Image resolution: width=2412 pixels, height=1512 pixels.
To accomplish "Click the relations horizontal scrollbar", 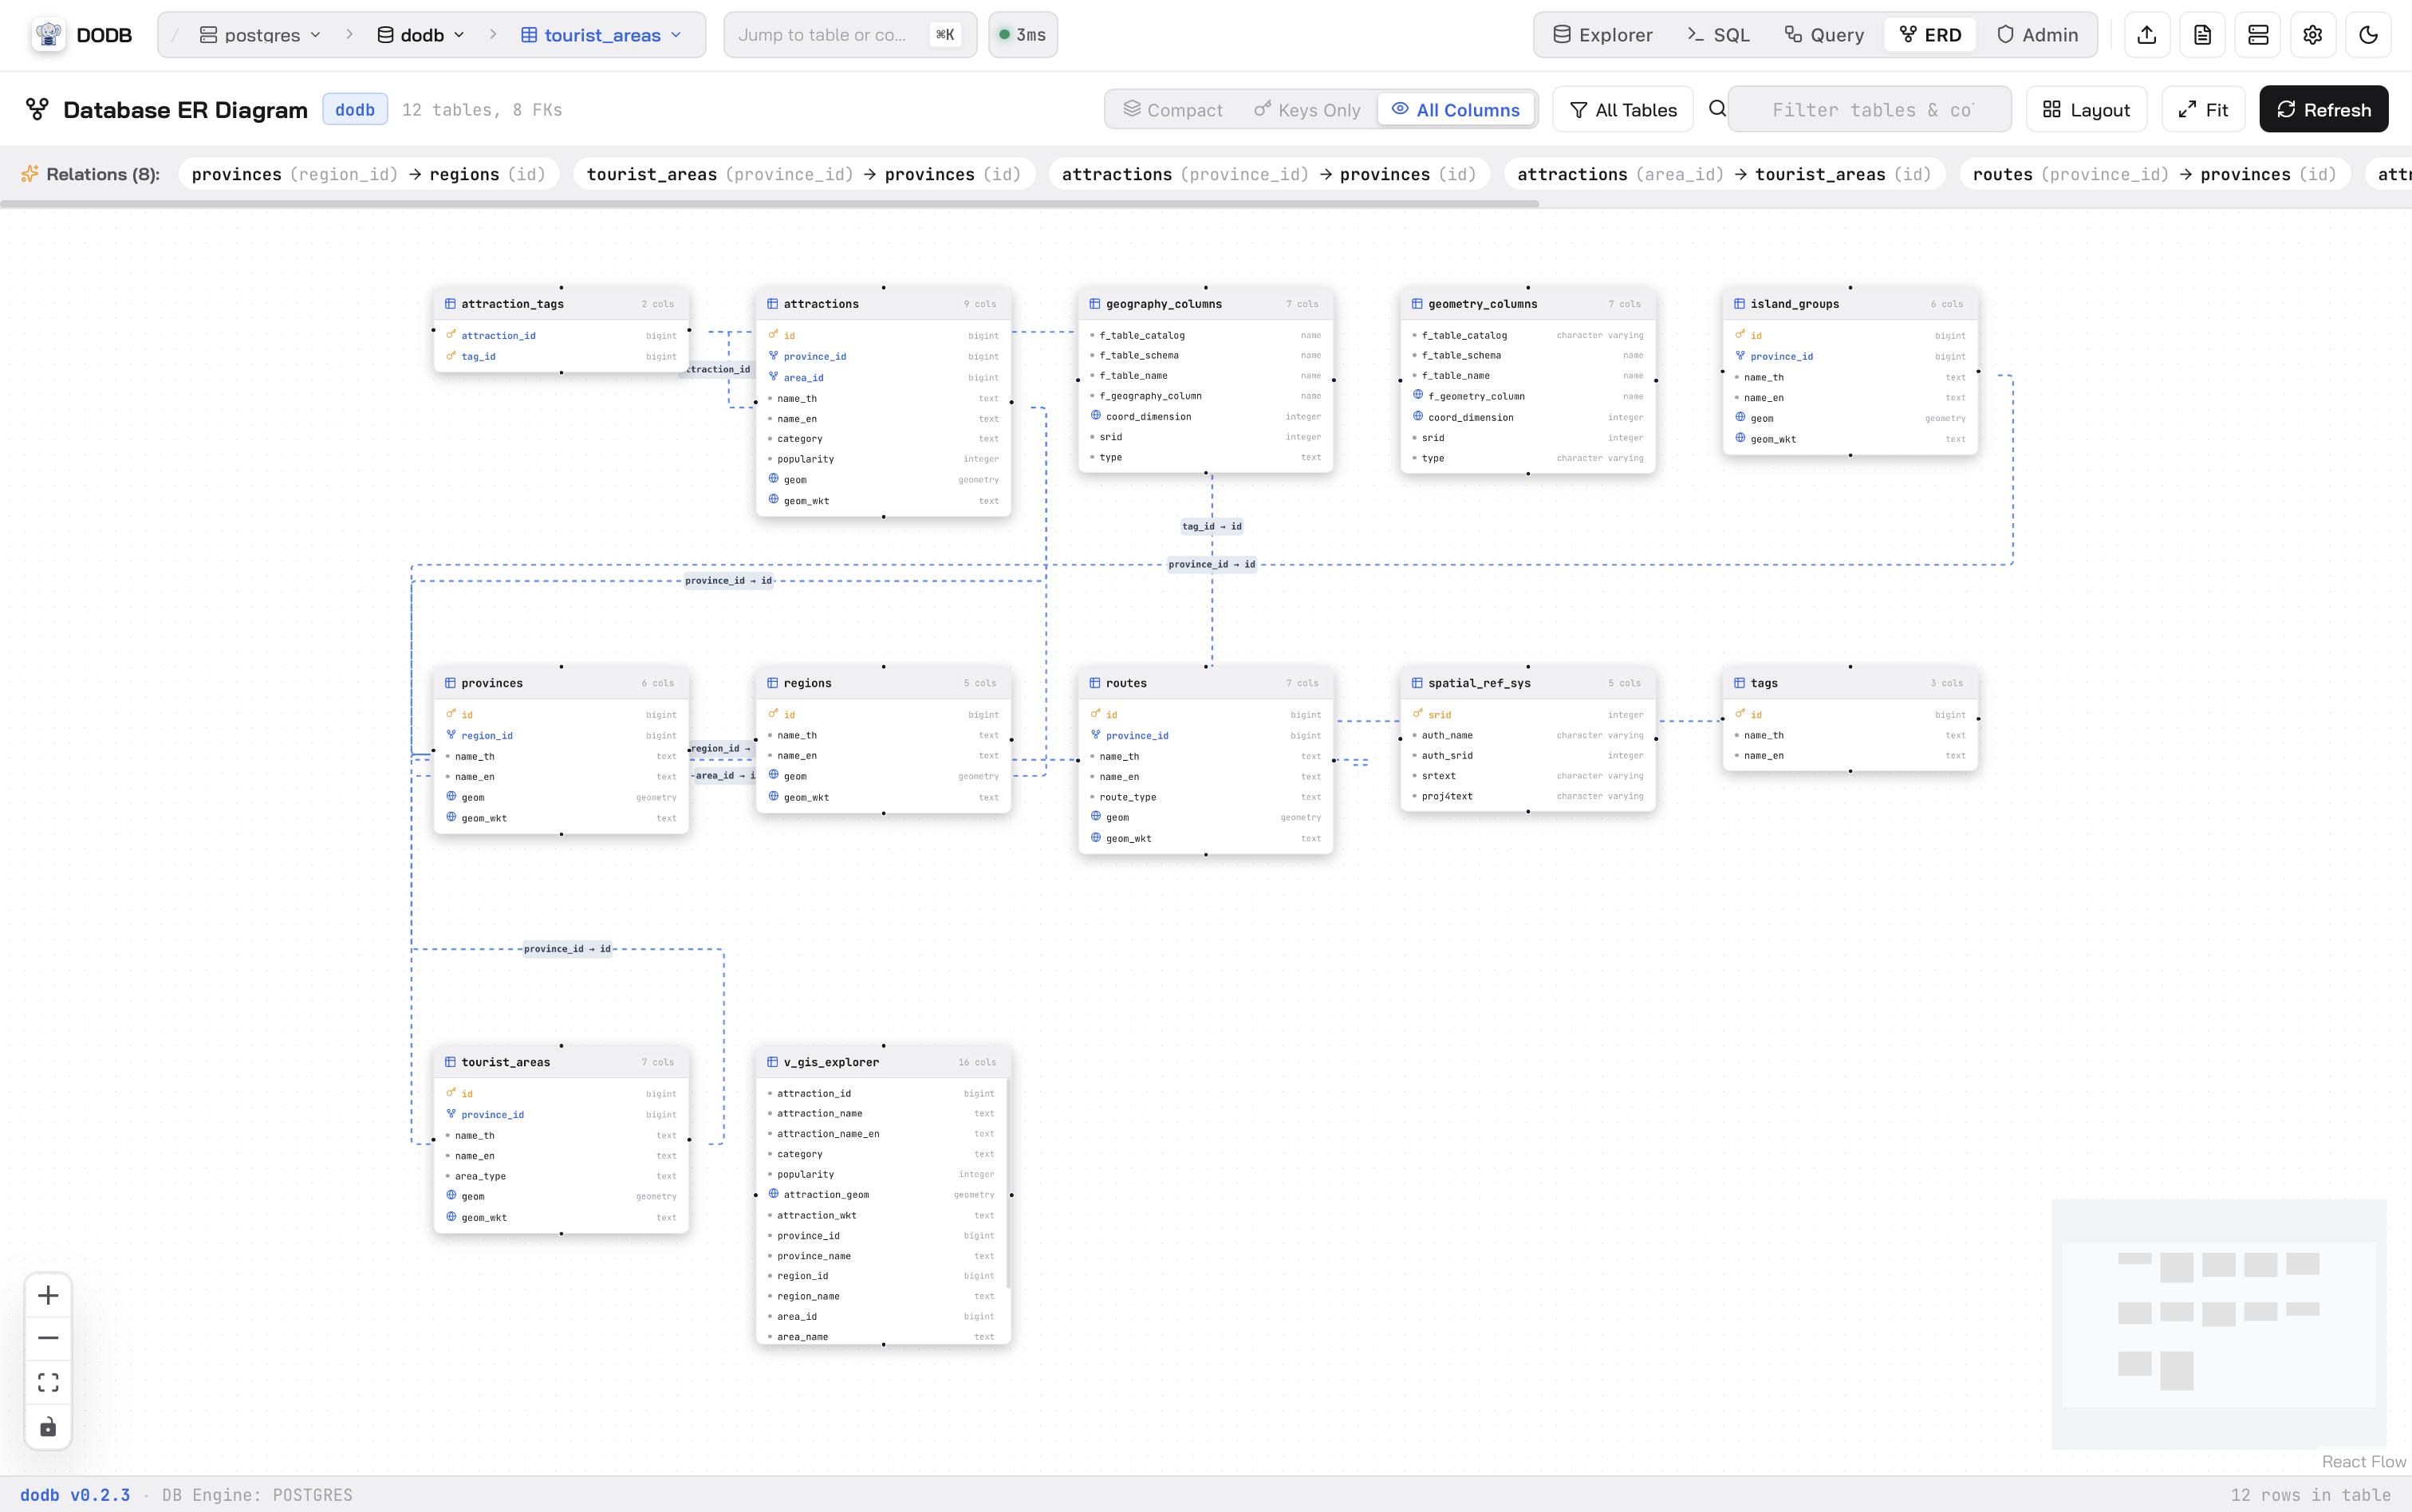I will pos(770,204).
